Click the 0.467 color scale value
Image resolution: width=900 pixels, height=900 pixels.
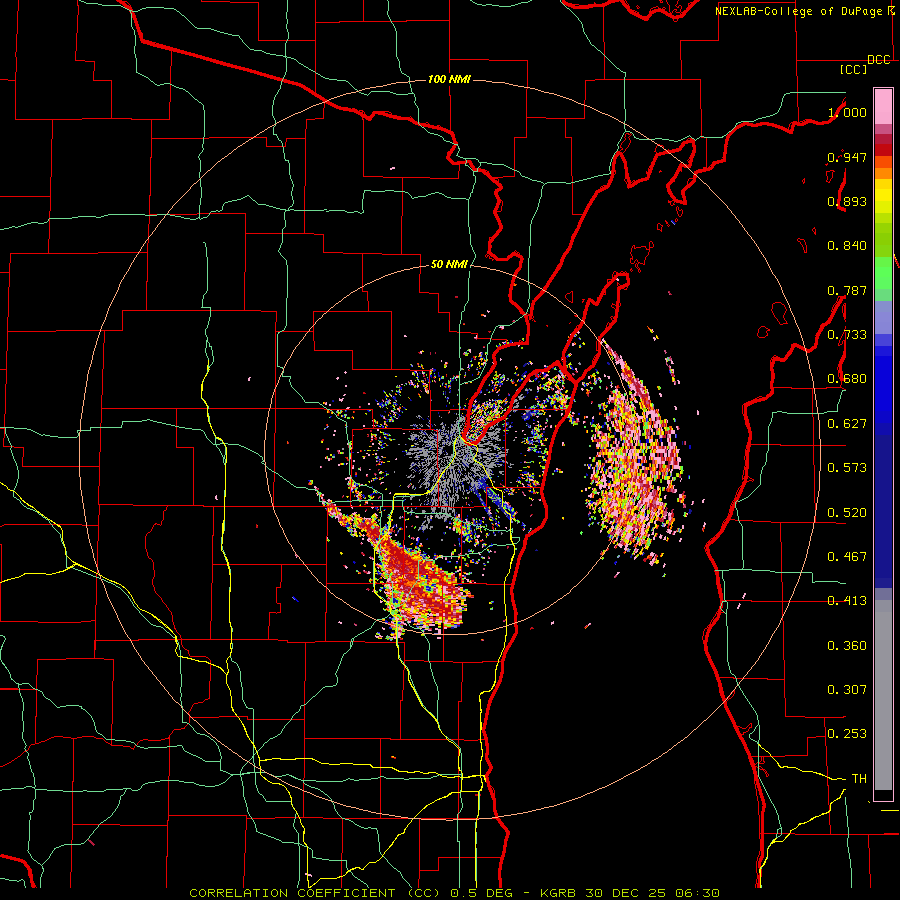[x=847, y=557]
